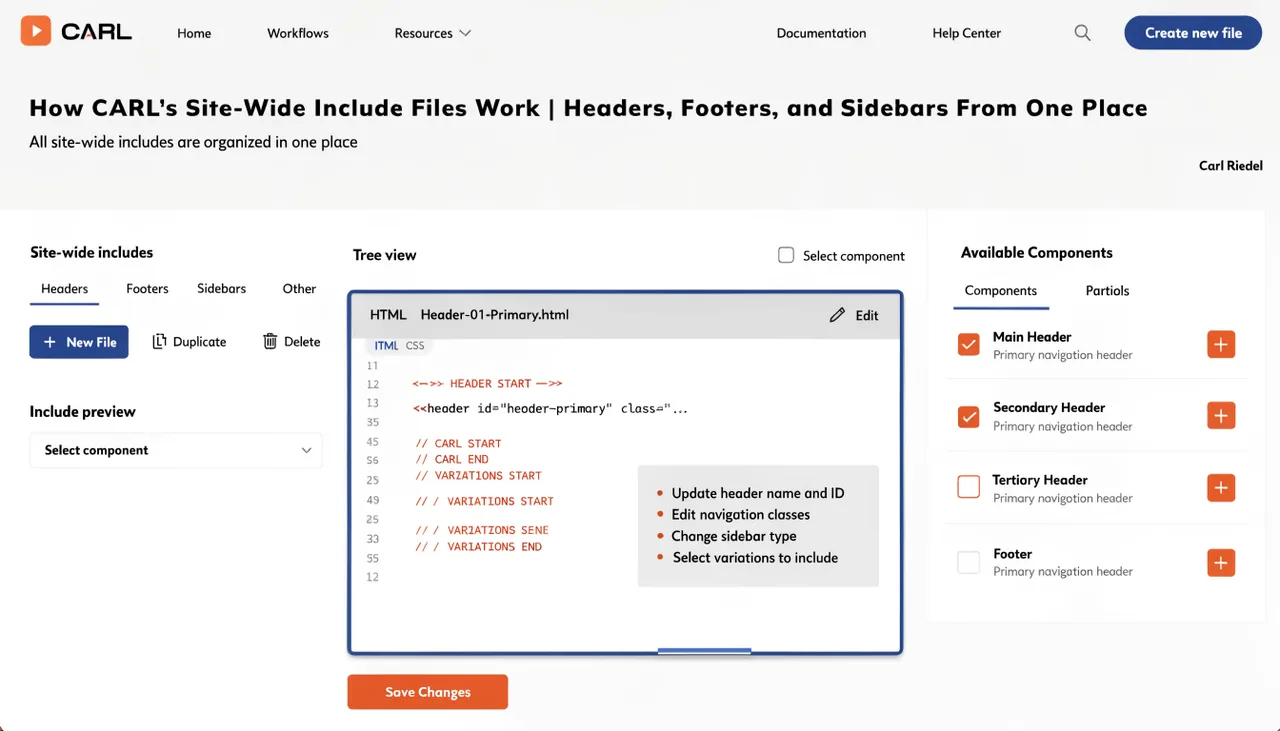The height and width of the screenshot is (731, 1280).
Task: Select the Partiols tab
Action: coord(1107,291)
